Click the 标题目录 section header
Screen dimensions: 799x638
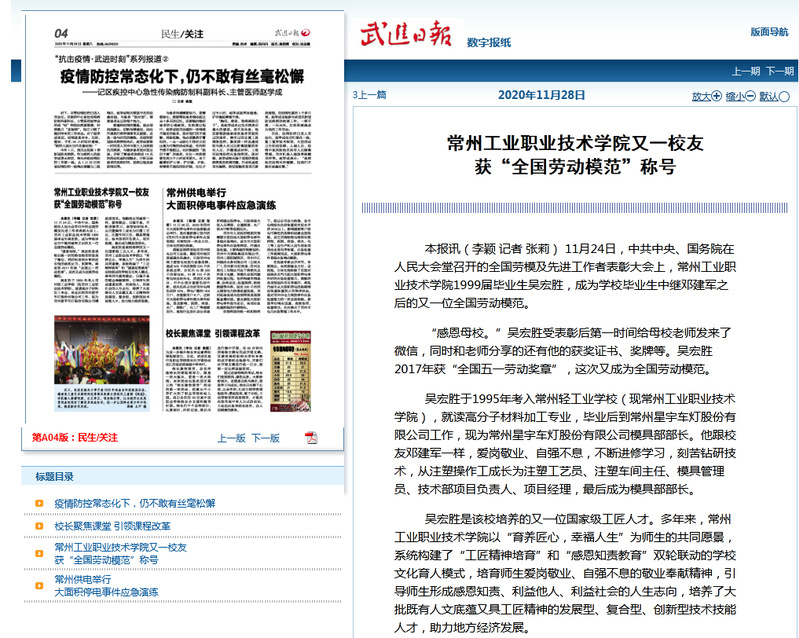pos(55,477)
